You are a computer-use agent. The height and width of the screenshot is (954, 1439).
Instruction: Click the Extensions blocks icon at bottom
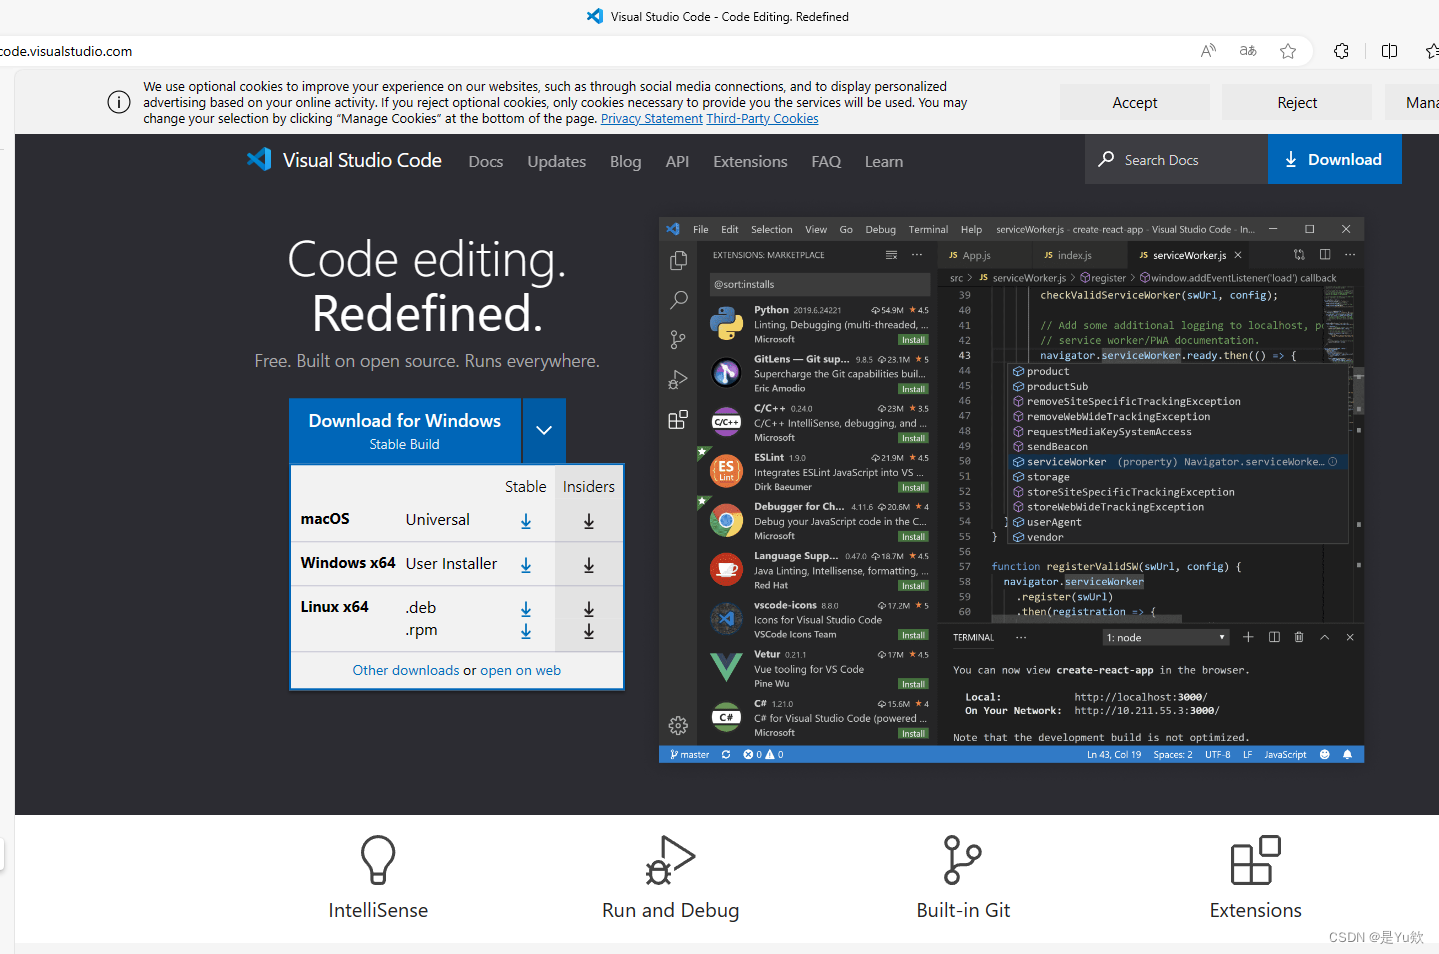(1255, 860)
